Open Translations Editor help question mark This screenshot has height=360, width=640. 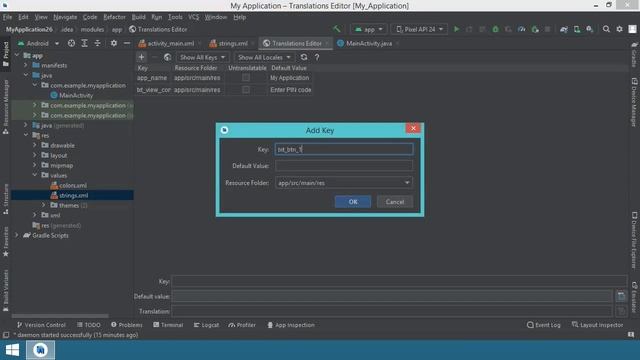pos(317,58)
